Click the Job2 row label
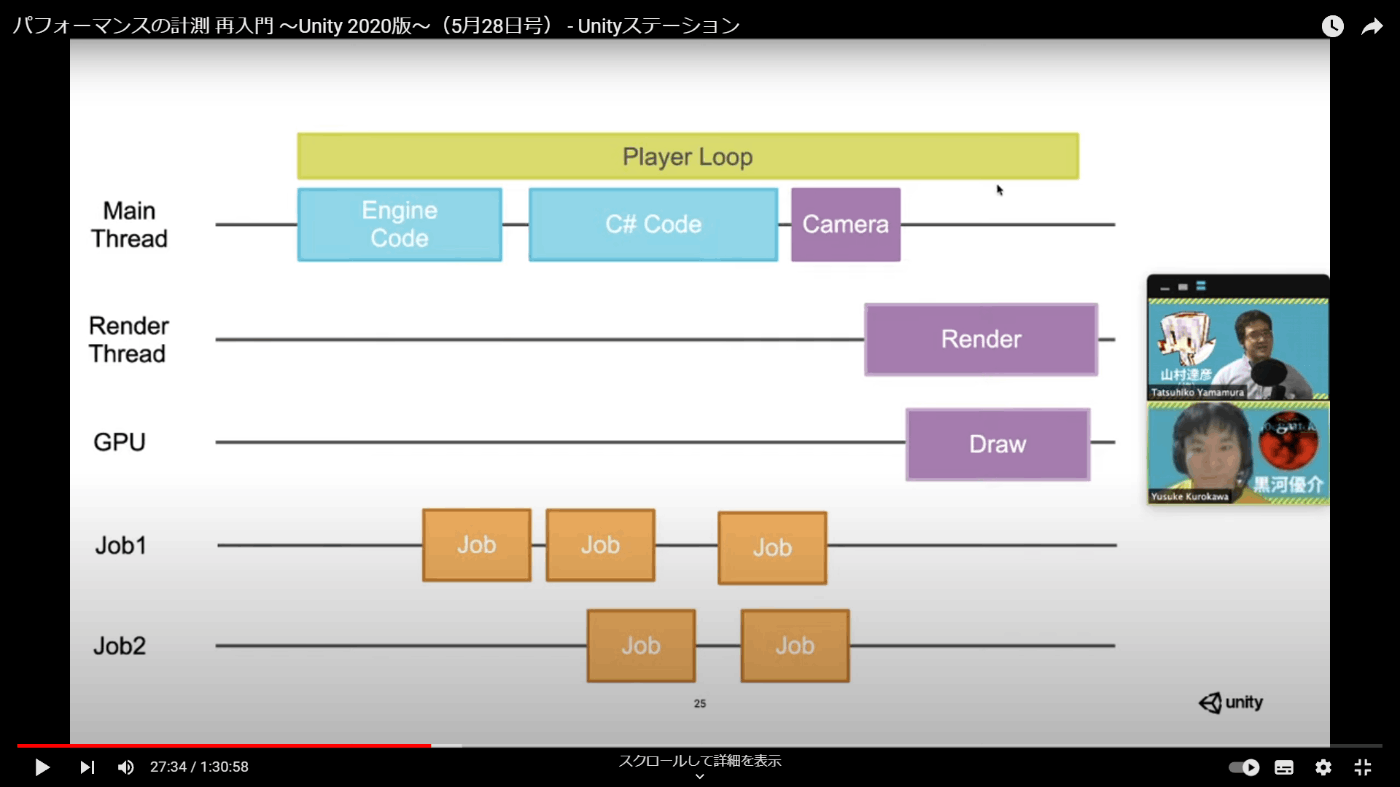This screenshot has width=1400, height=787. click(120, 646)
